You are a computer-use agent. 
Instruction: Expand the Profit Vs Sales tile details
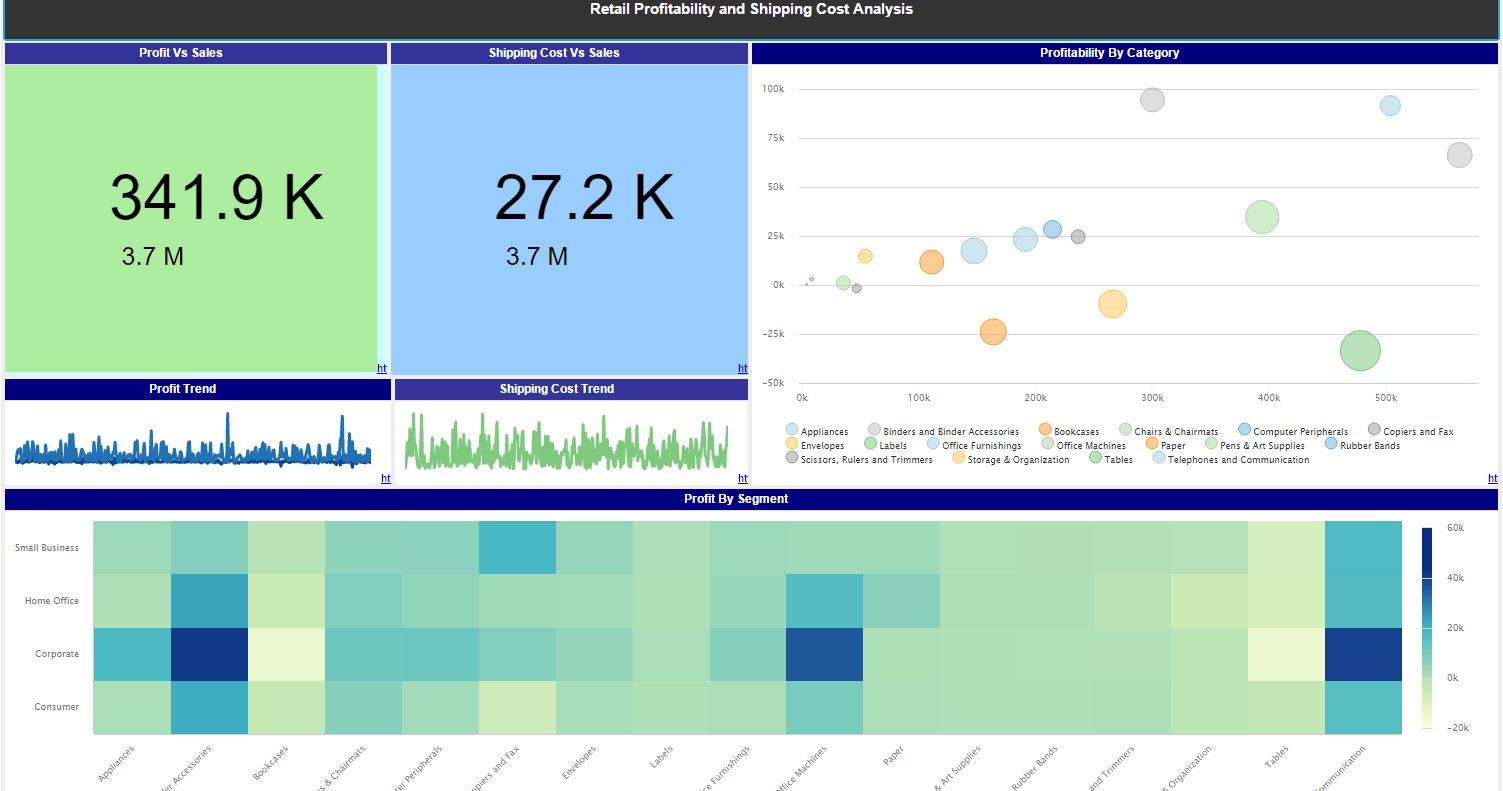(381, 368)
